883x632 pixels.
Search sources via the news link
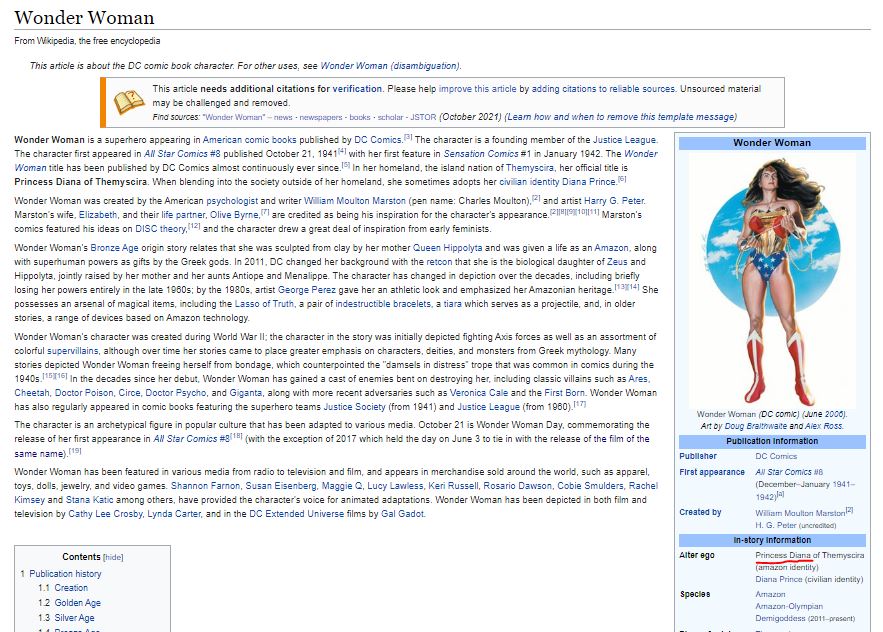(283, 117)
